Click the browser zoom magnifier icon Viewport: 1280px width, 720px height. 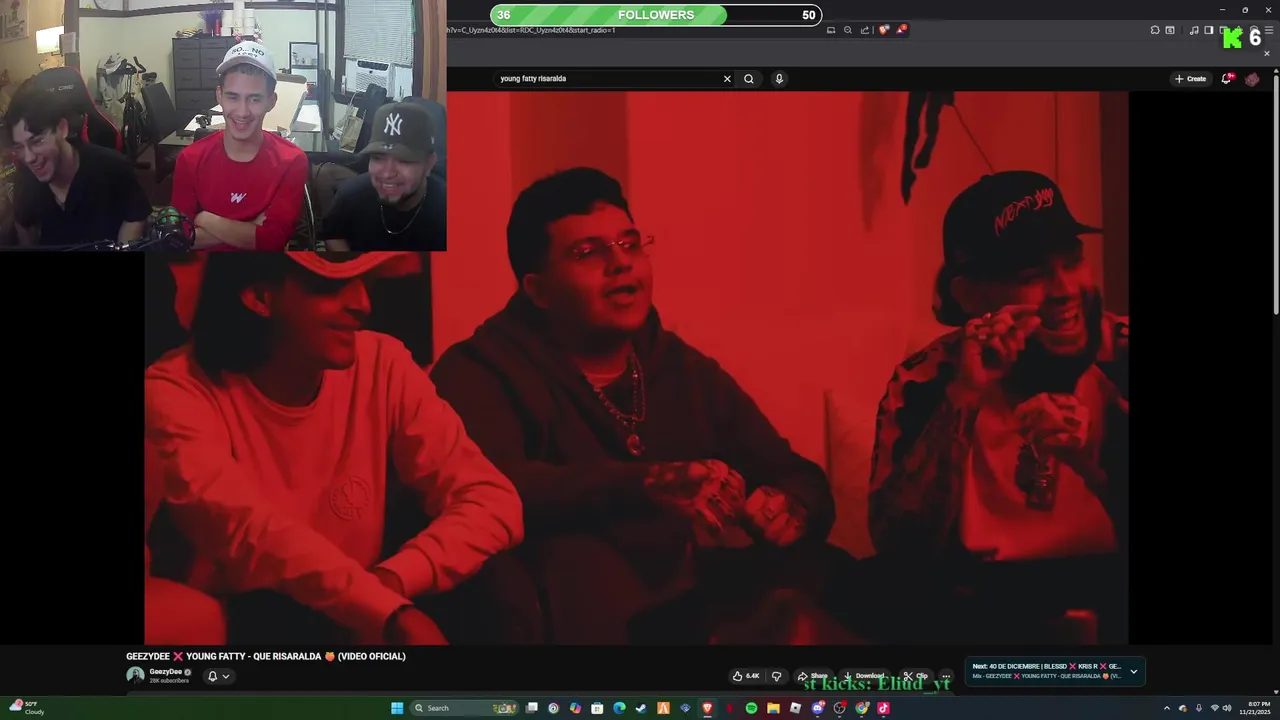[x=848, y=30]
